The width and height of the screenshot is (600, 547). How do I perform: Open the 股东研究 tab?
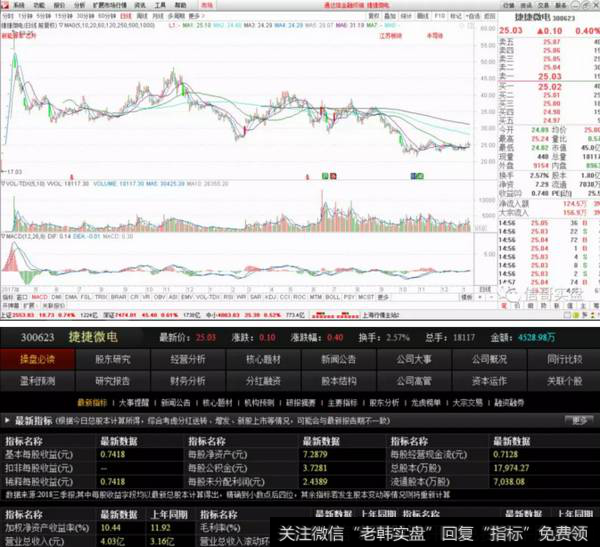pyautogui.click(x=113, y=359)
